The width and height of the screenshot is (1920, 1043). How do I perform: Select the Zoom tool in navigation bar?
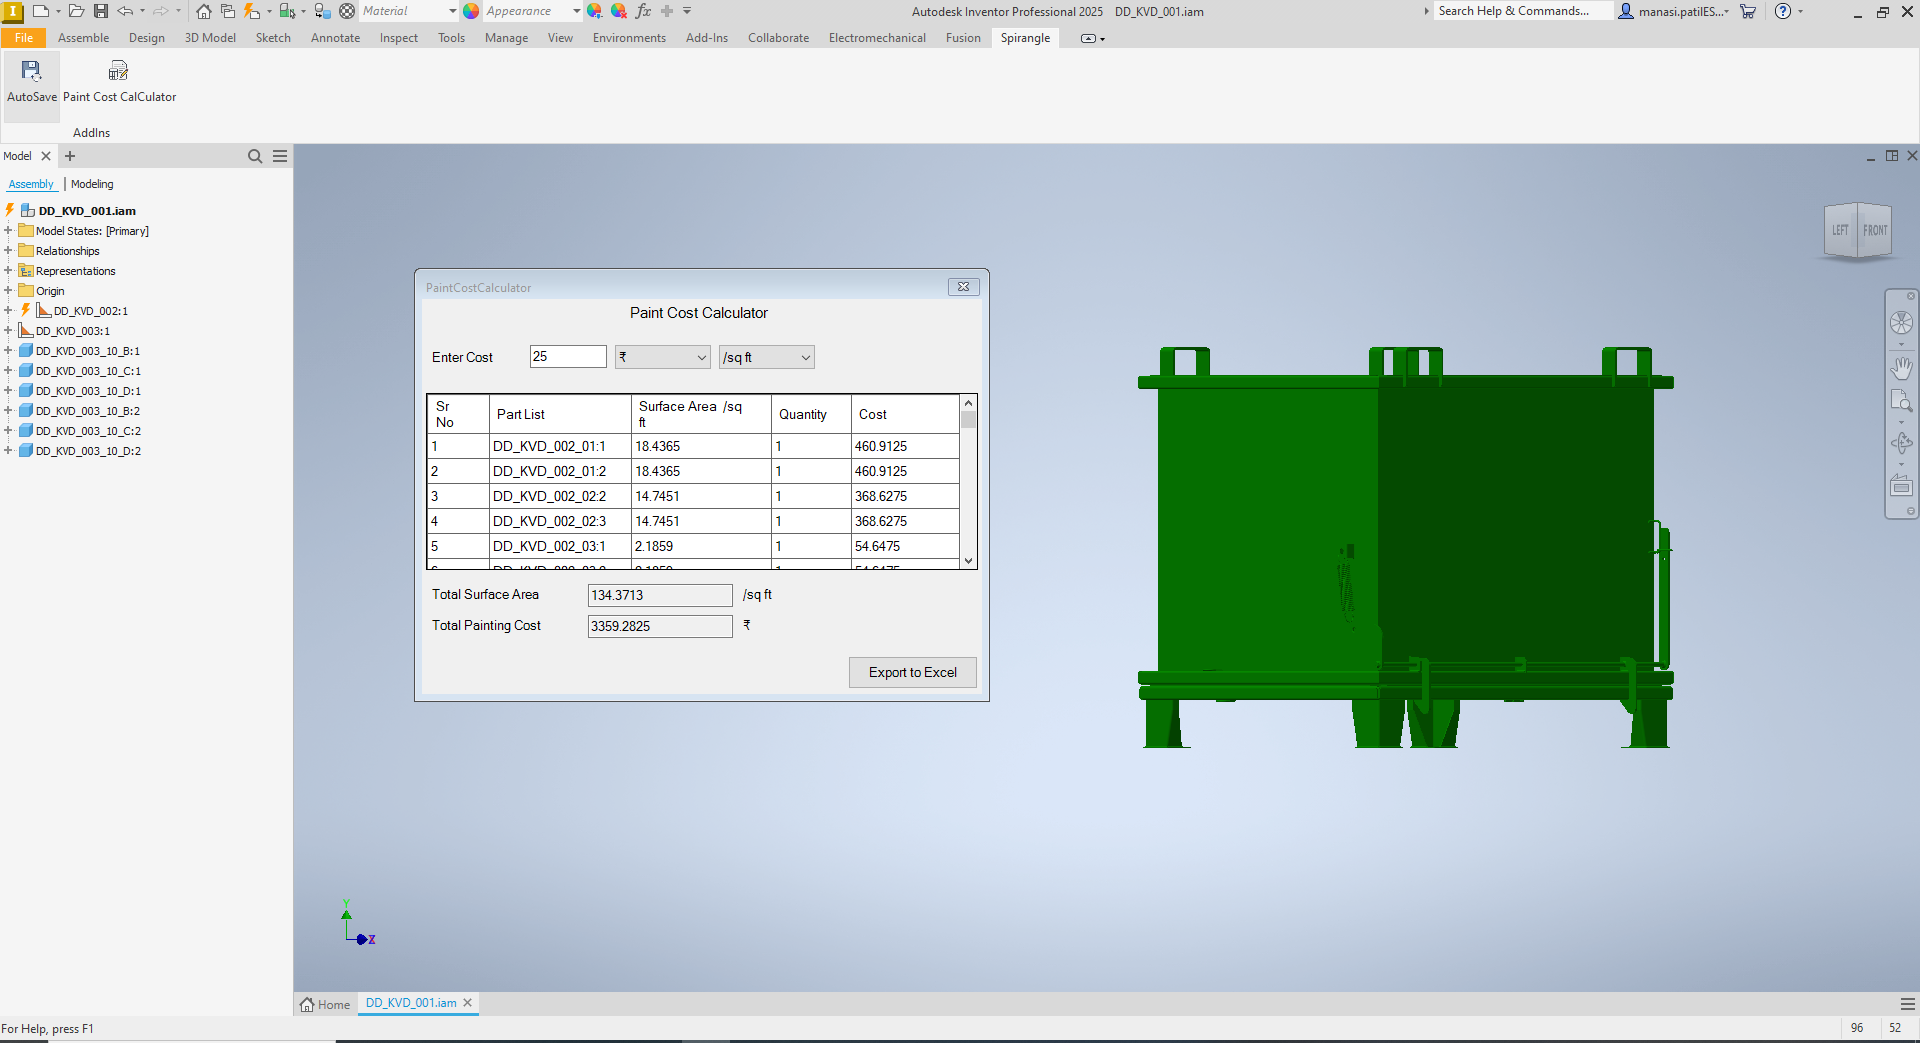(1901, 402)
